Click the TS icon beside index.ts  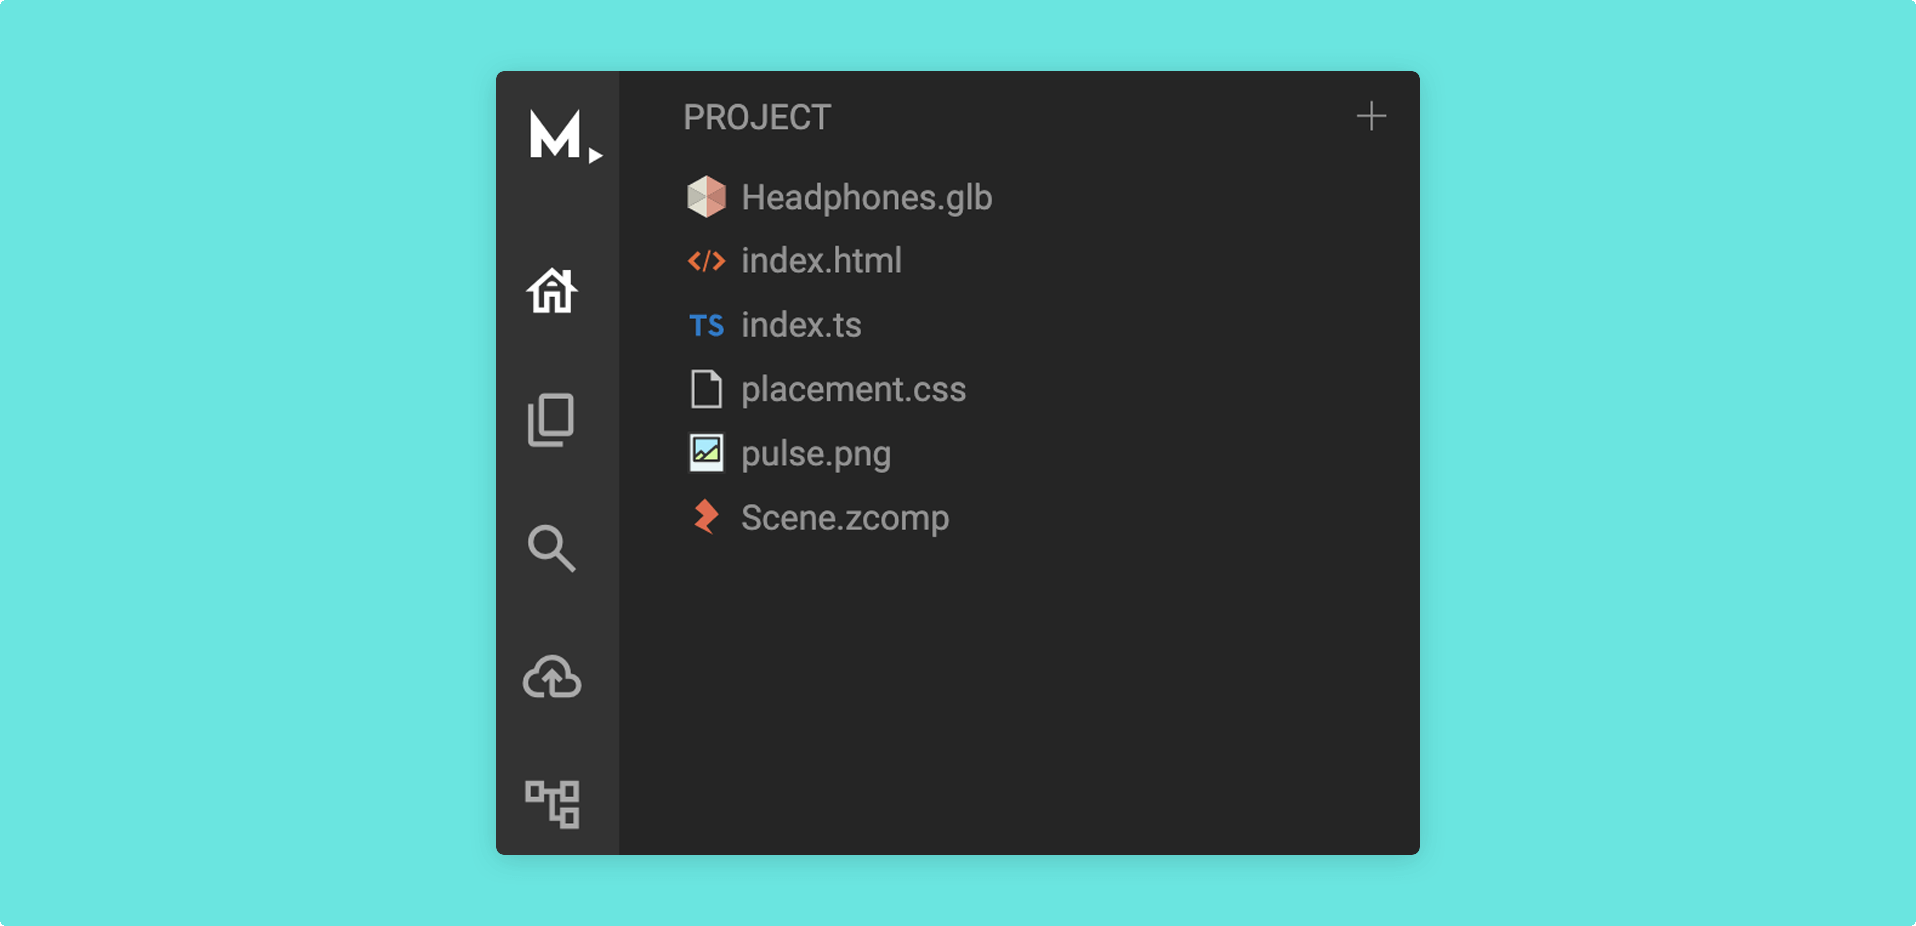click(x=707, y=325)
